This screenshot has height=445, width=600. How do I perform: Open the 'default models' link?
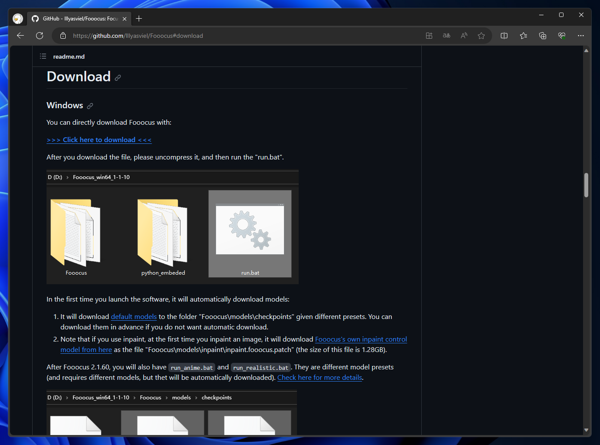pyautogui.click(x=134, y=316)
